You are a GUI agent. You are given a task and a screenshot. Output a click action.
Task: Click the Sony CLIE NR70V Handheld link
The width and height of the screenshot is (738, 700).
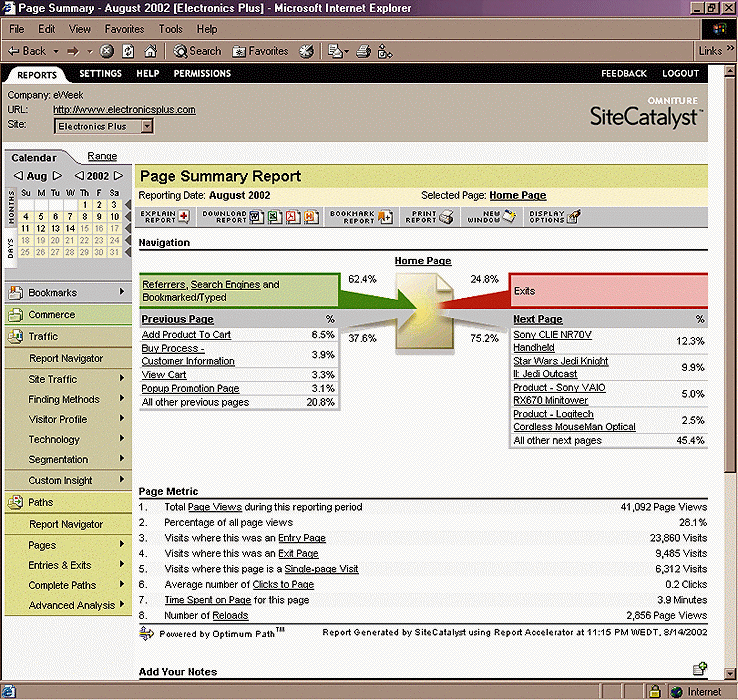coord(553,341)
